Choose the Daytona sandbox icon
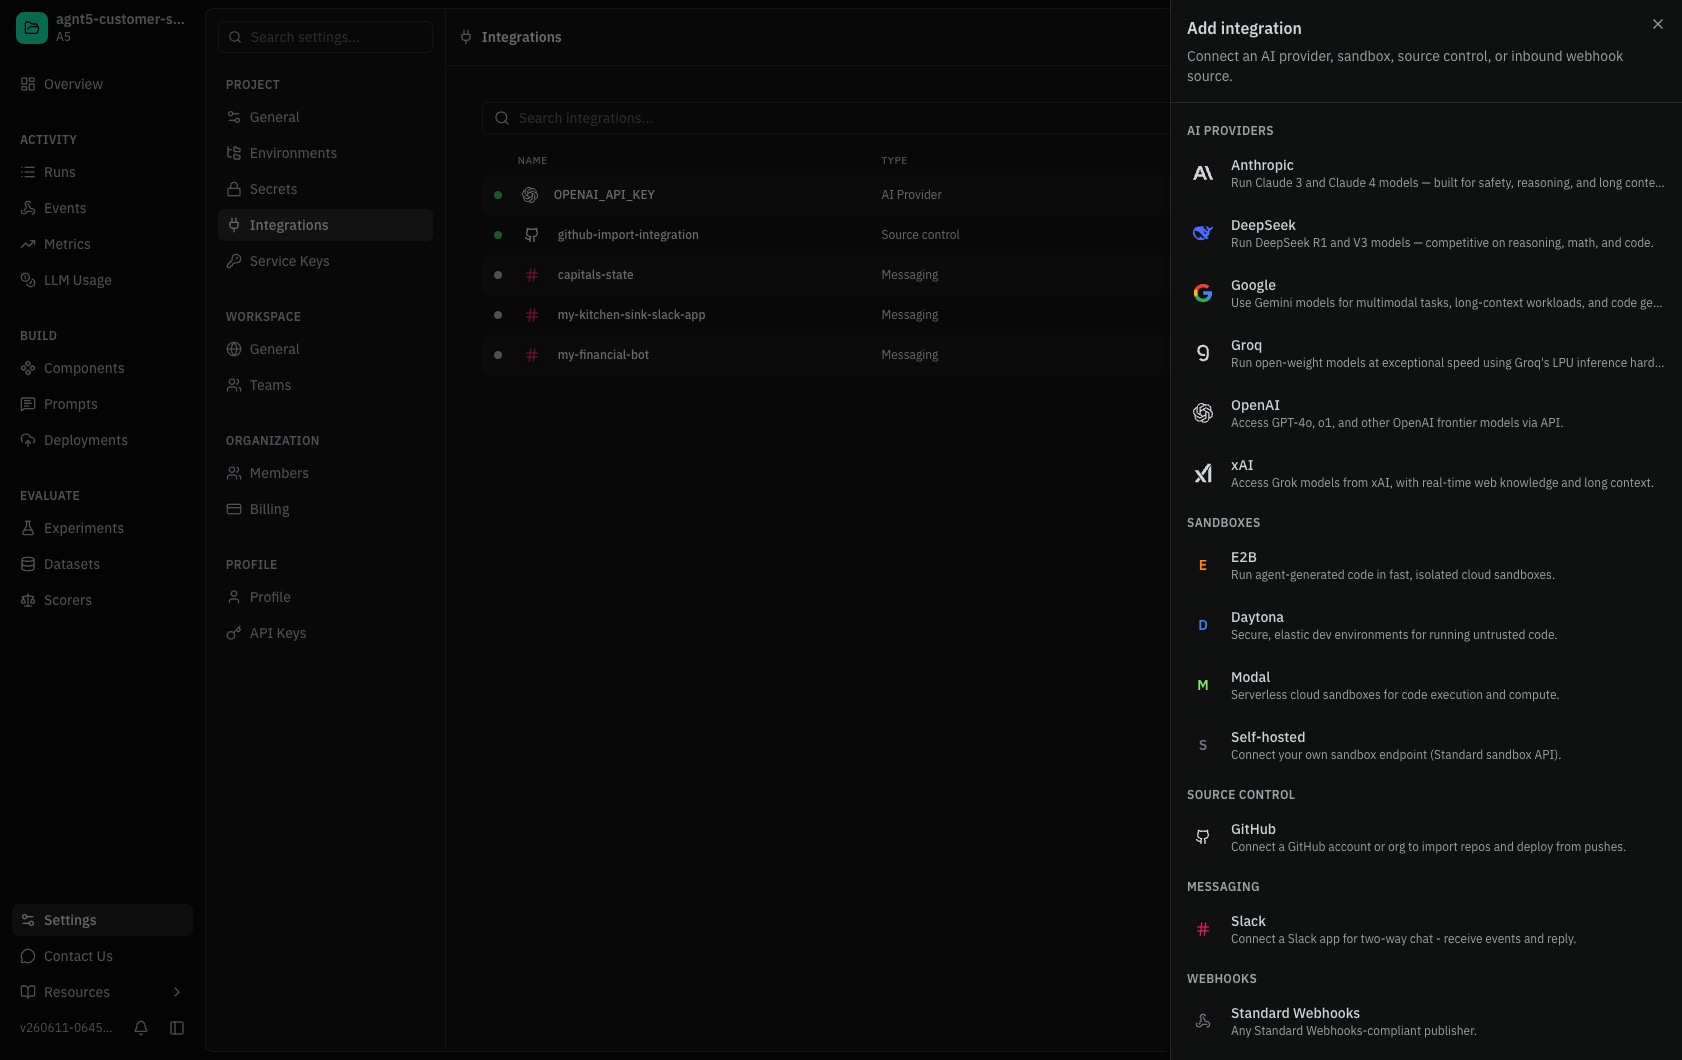This screenshot has height=1060, width=1682. tap(1203, 625)
